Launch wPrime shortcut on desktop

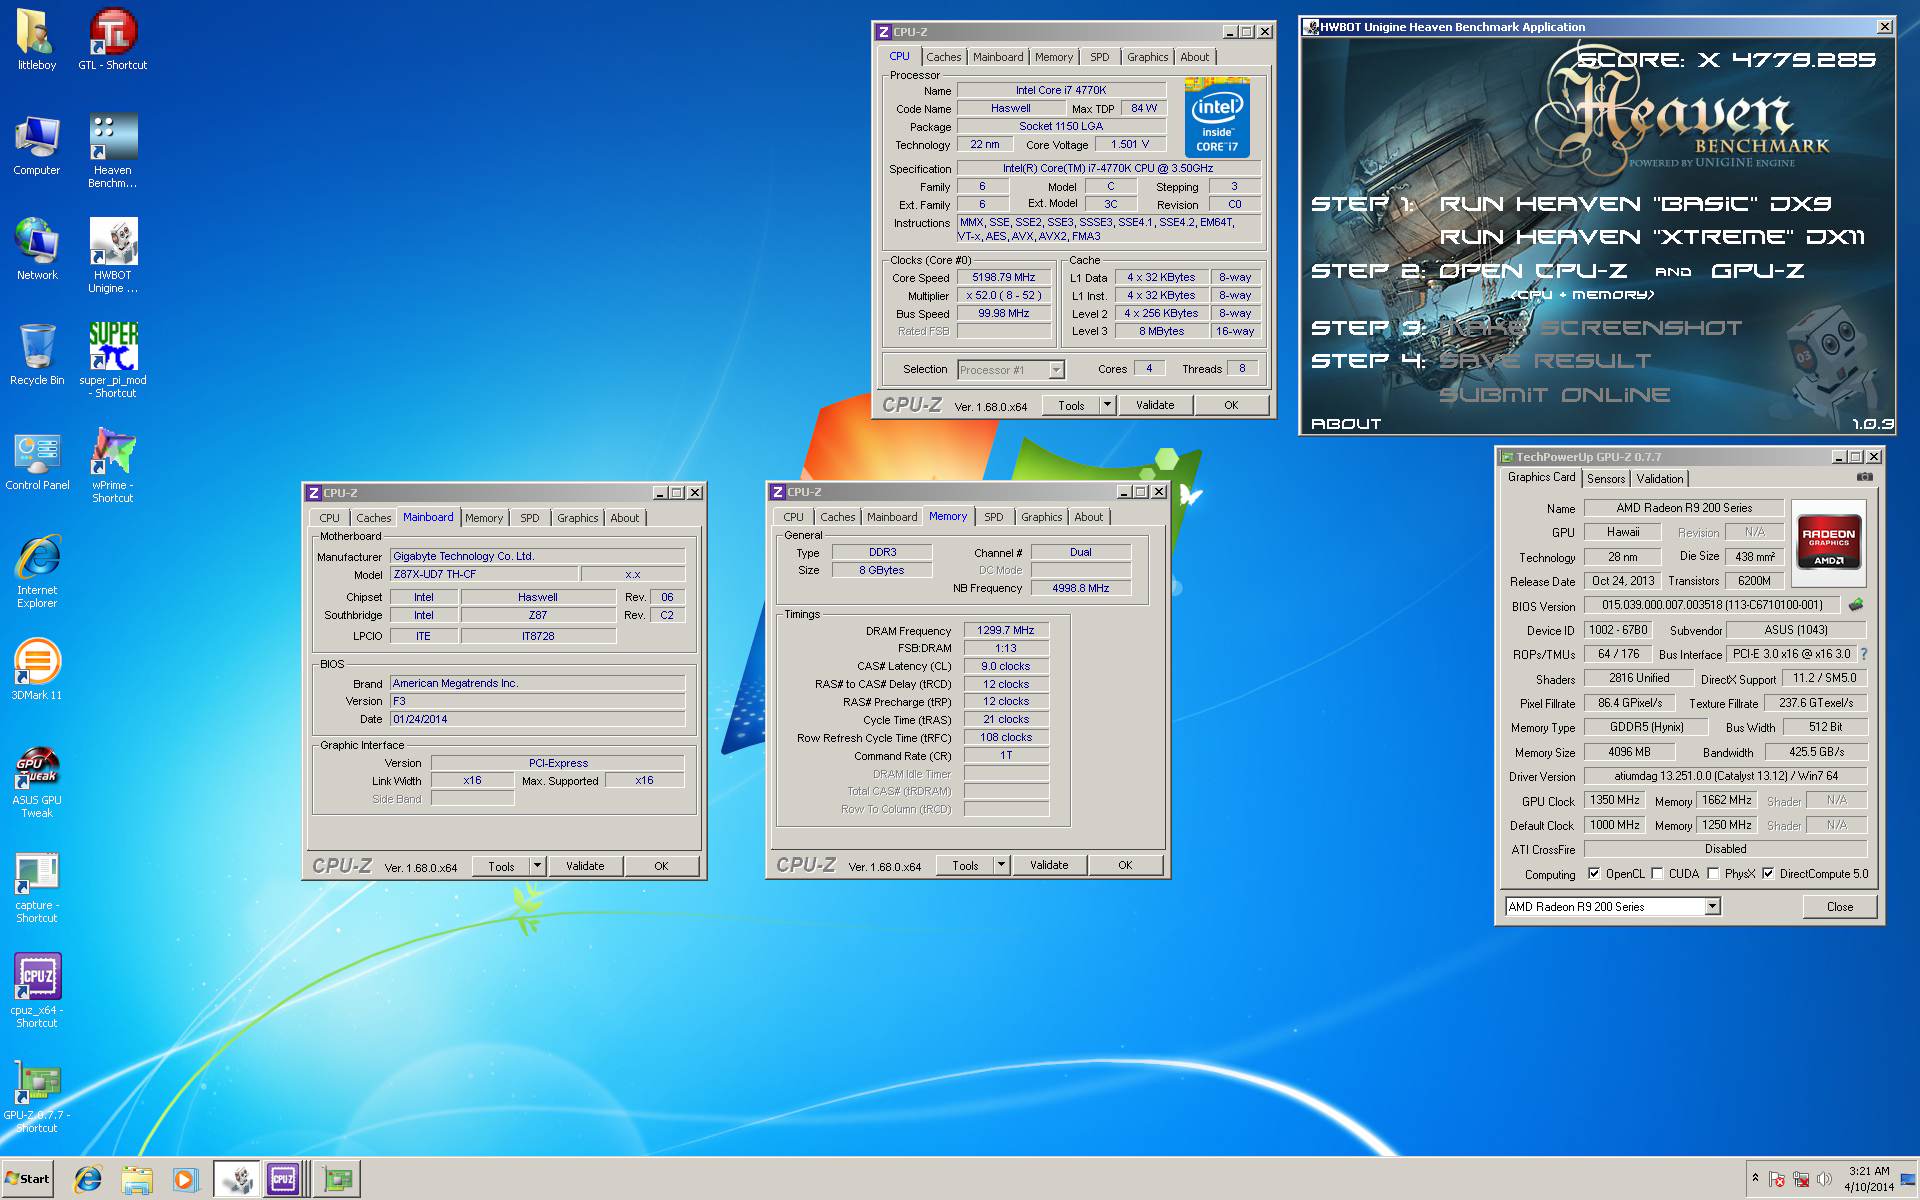pyautogui.click(x=113, y=466)
